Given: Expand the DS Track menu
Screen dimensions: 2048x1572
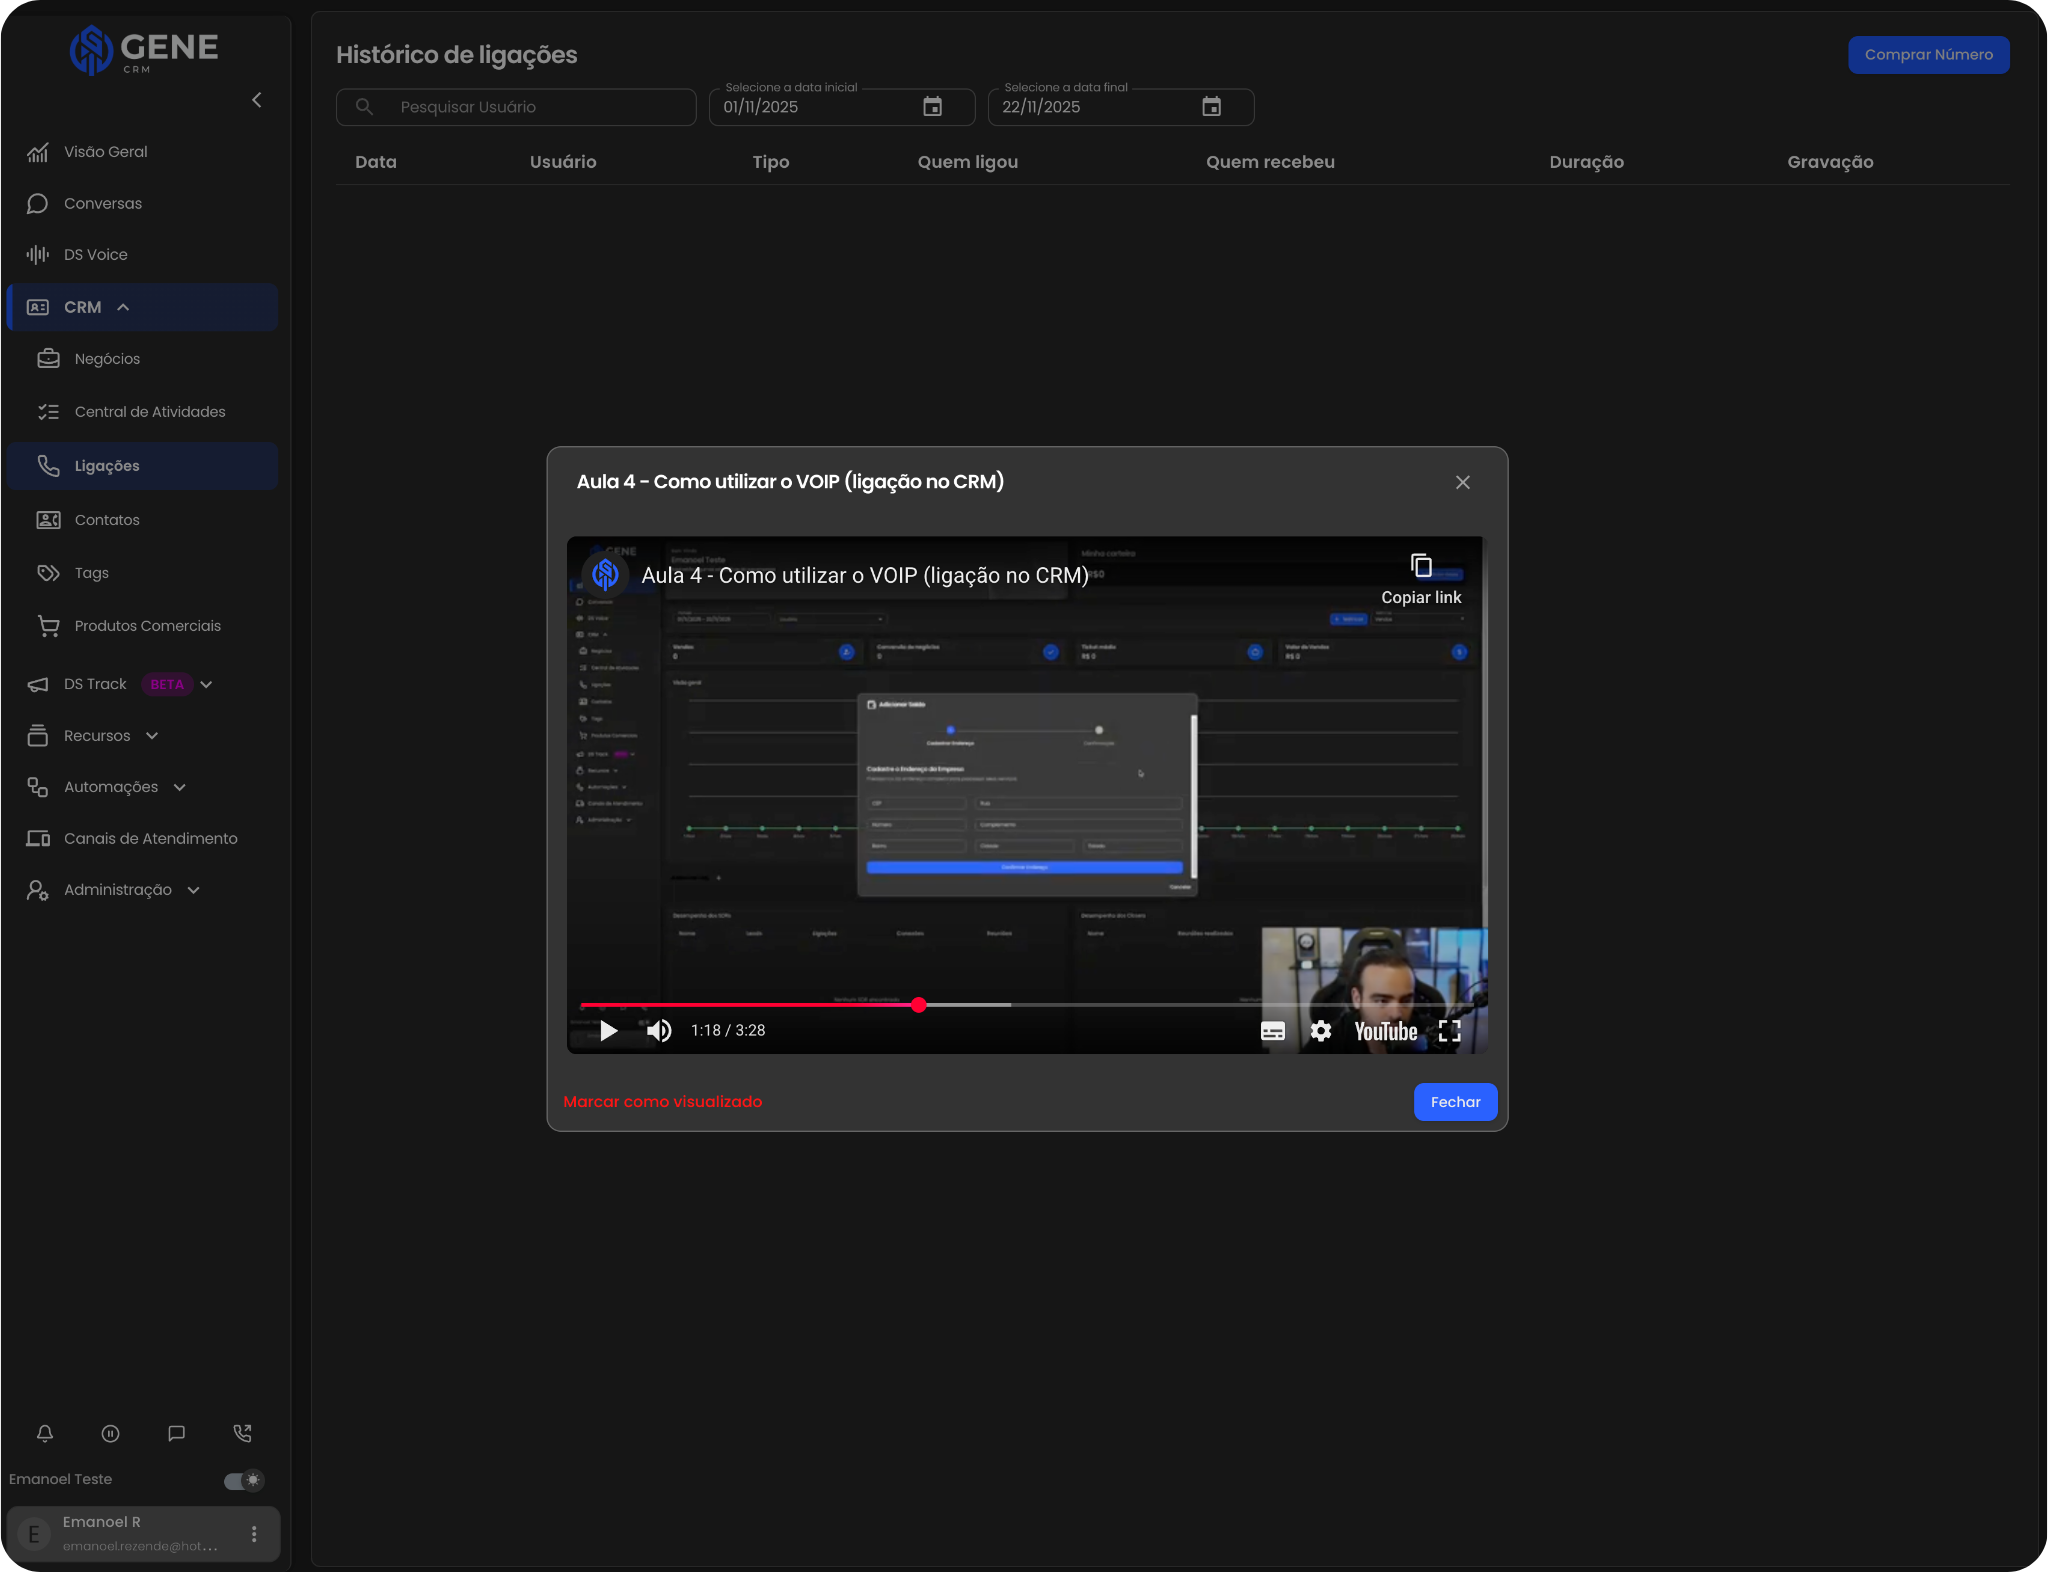Looking at the screenshot, I should tap(206, 685).
